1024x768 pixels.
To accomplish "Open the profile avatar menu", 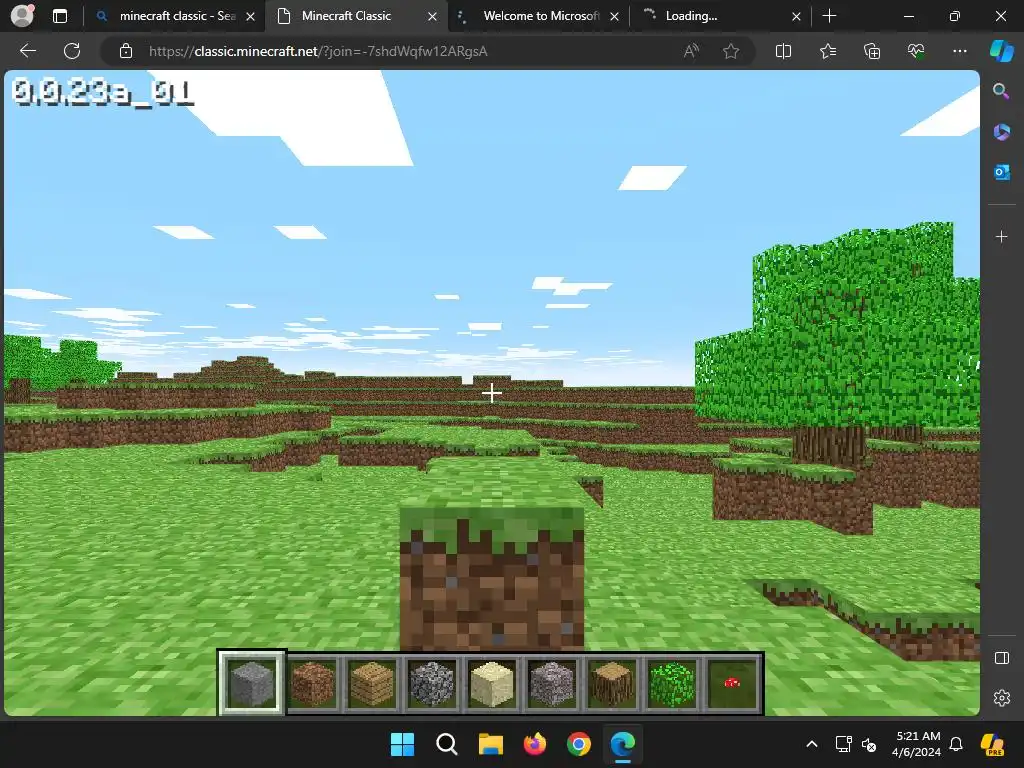I will (x=22, y=16).
